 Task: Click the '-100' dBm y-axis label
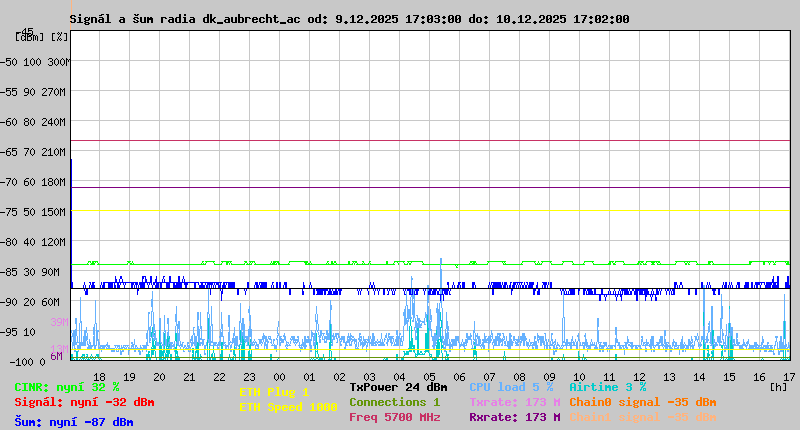(20, 362)
